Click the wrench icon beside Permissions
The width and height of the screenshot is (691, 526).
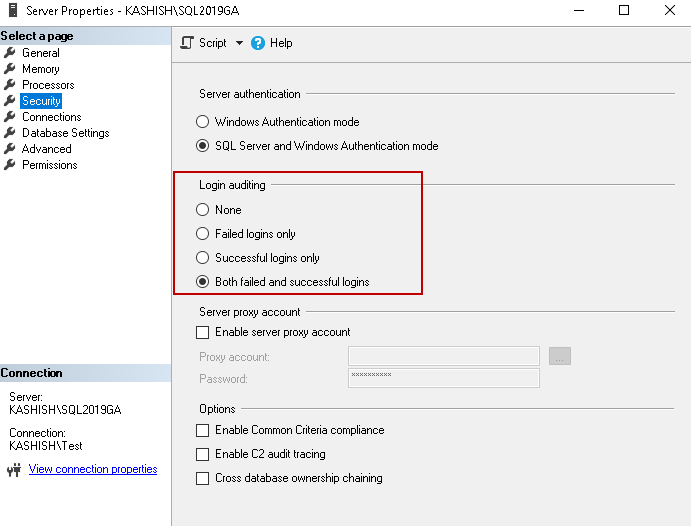(11, 165)
